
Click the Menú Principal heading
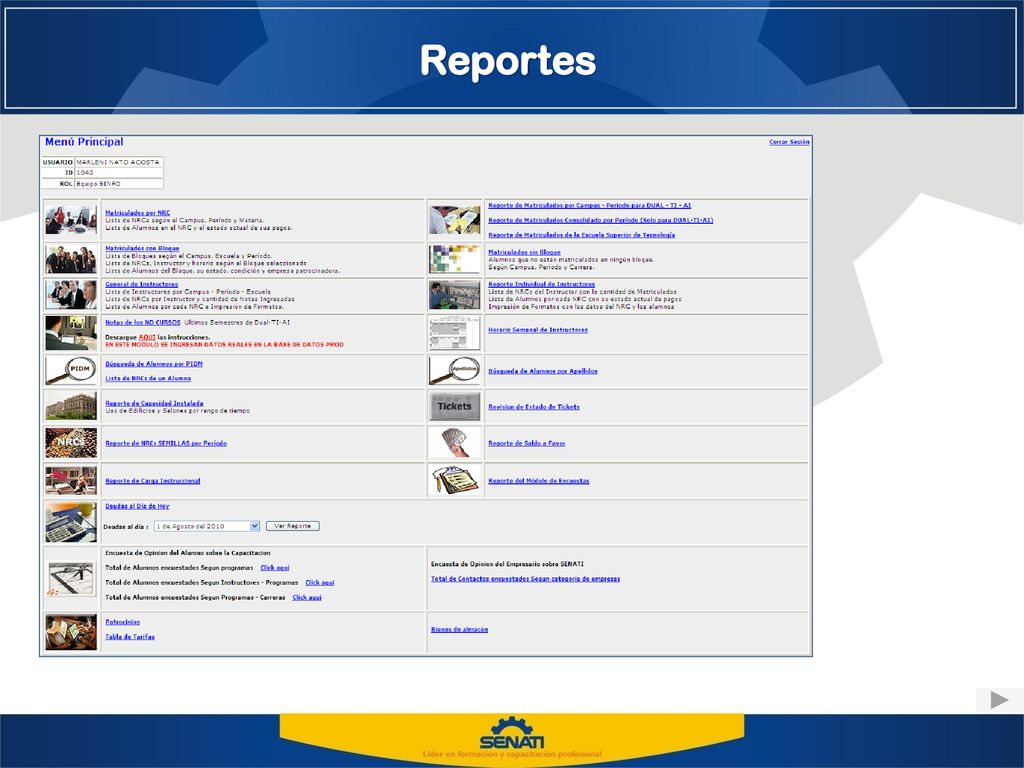(84, 142)
